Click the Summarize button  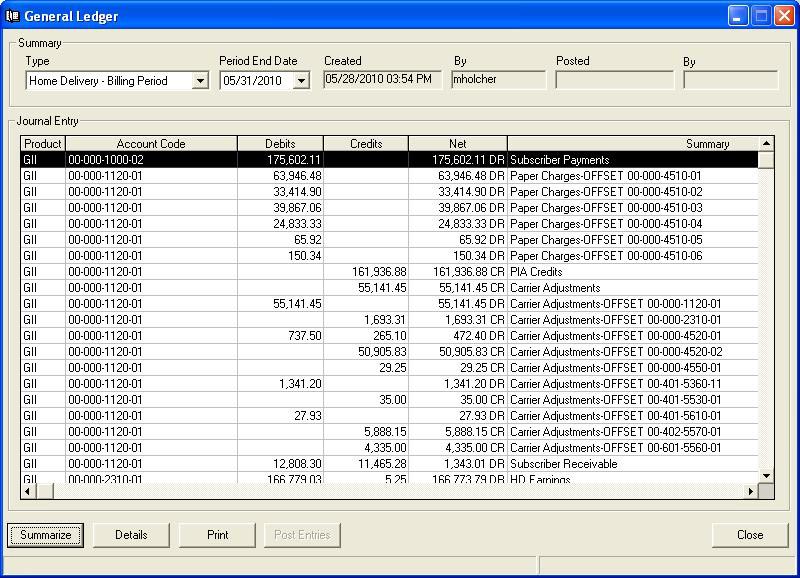(47, 535)
